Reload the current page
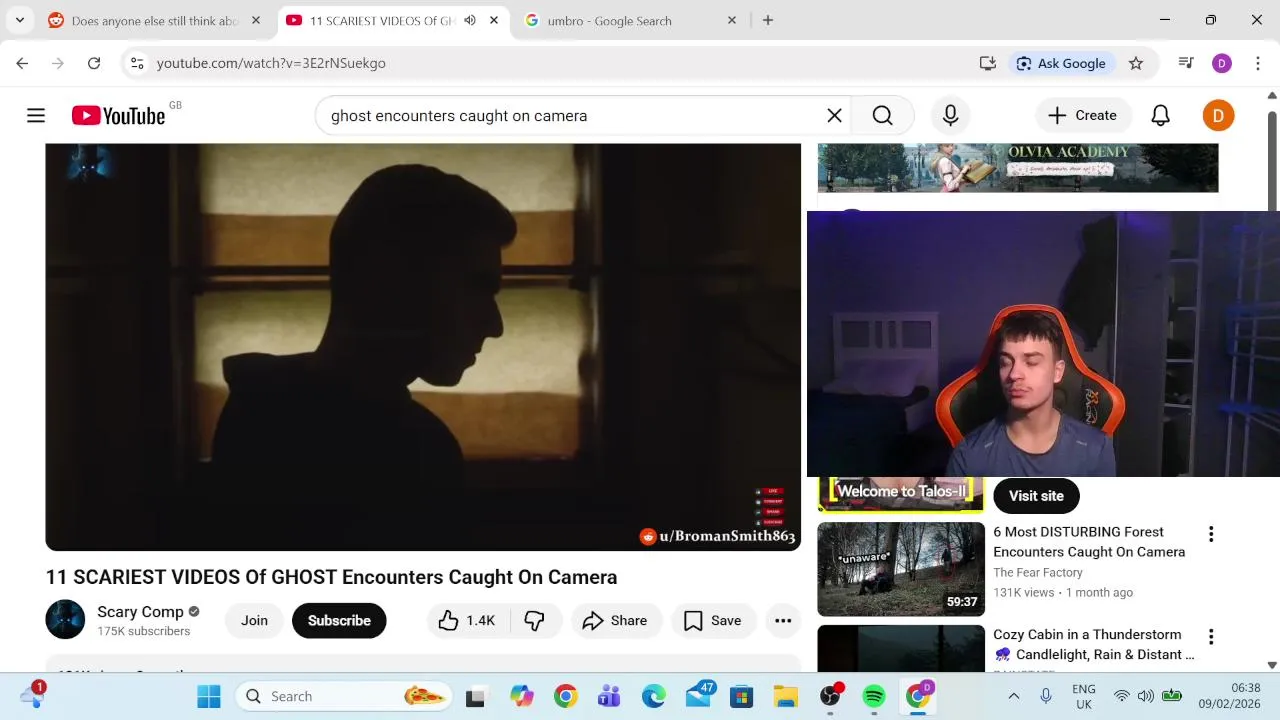Image resolution: width=1280 pixels, height=720 pixels. [x=93, y=63]
